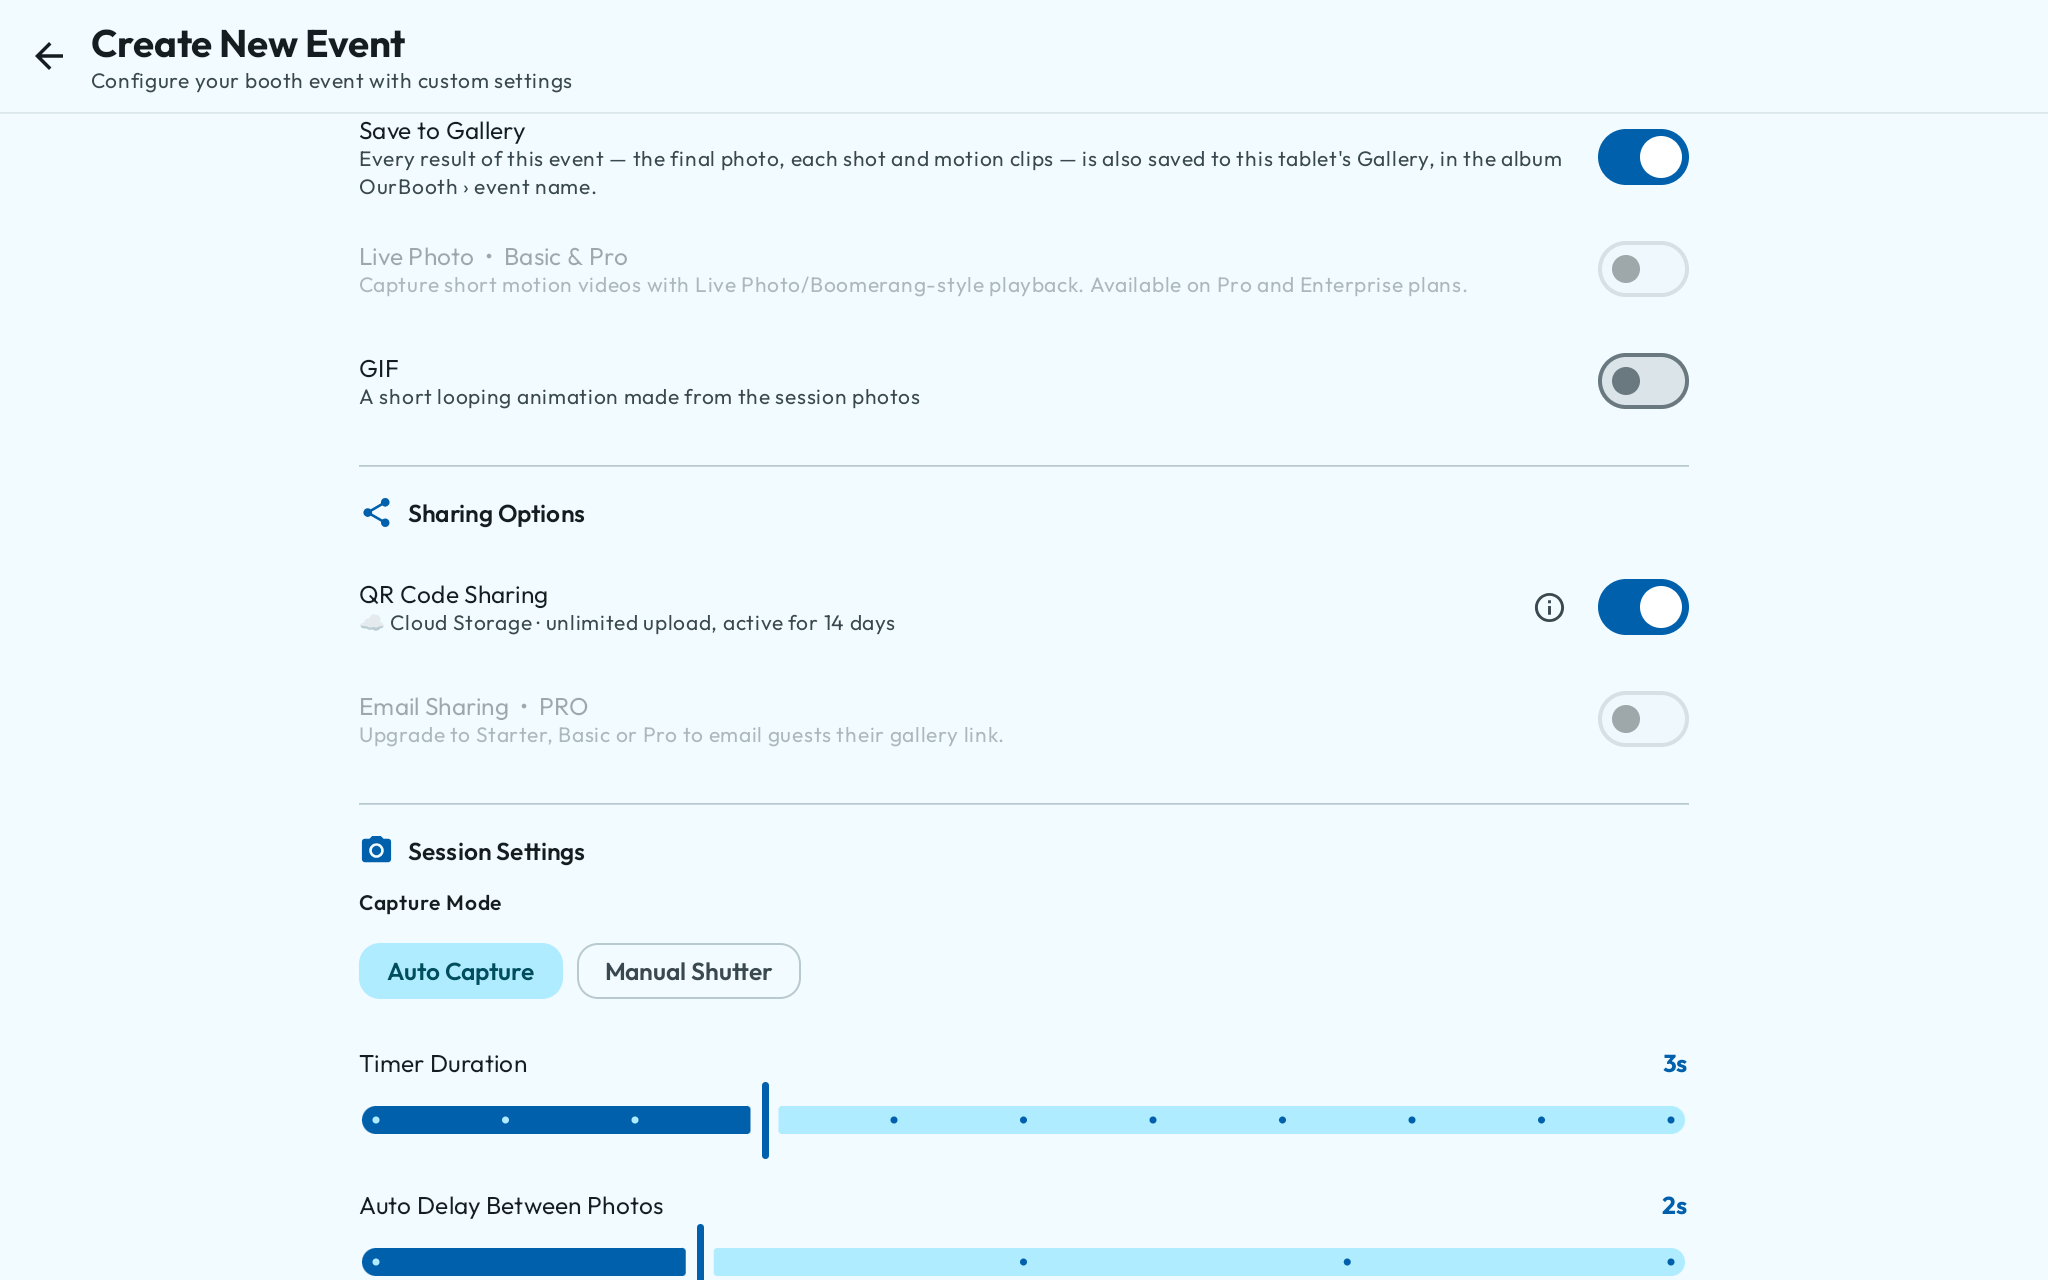Viewport: 2048px width, 1280px height.
Task: Click Cloud Storage unlimited upload description
Action: [627, 623]
